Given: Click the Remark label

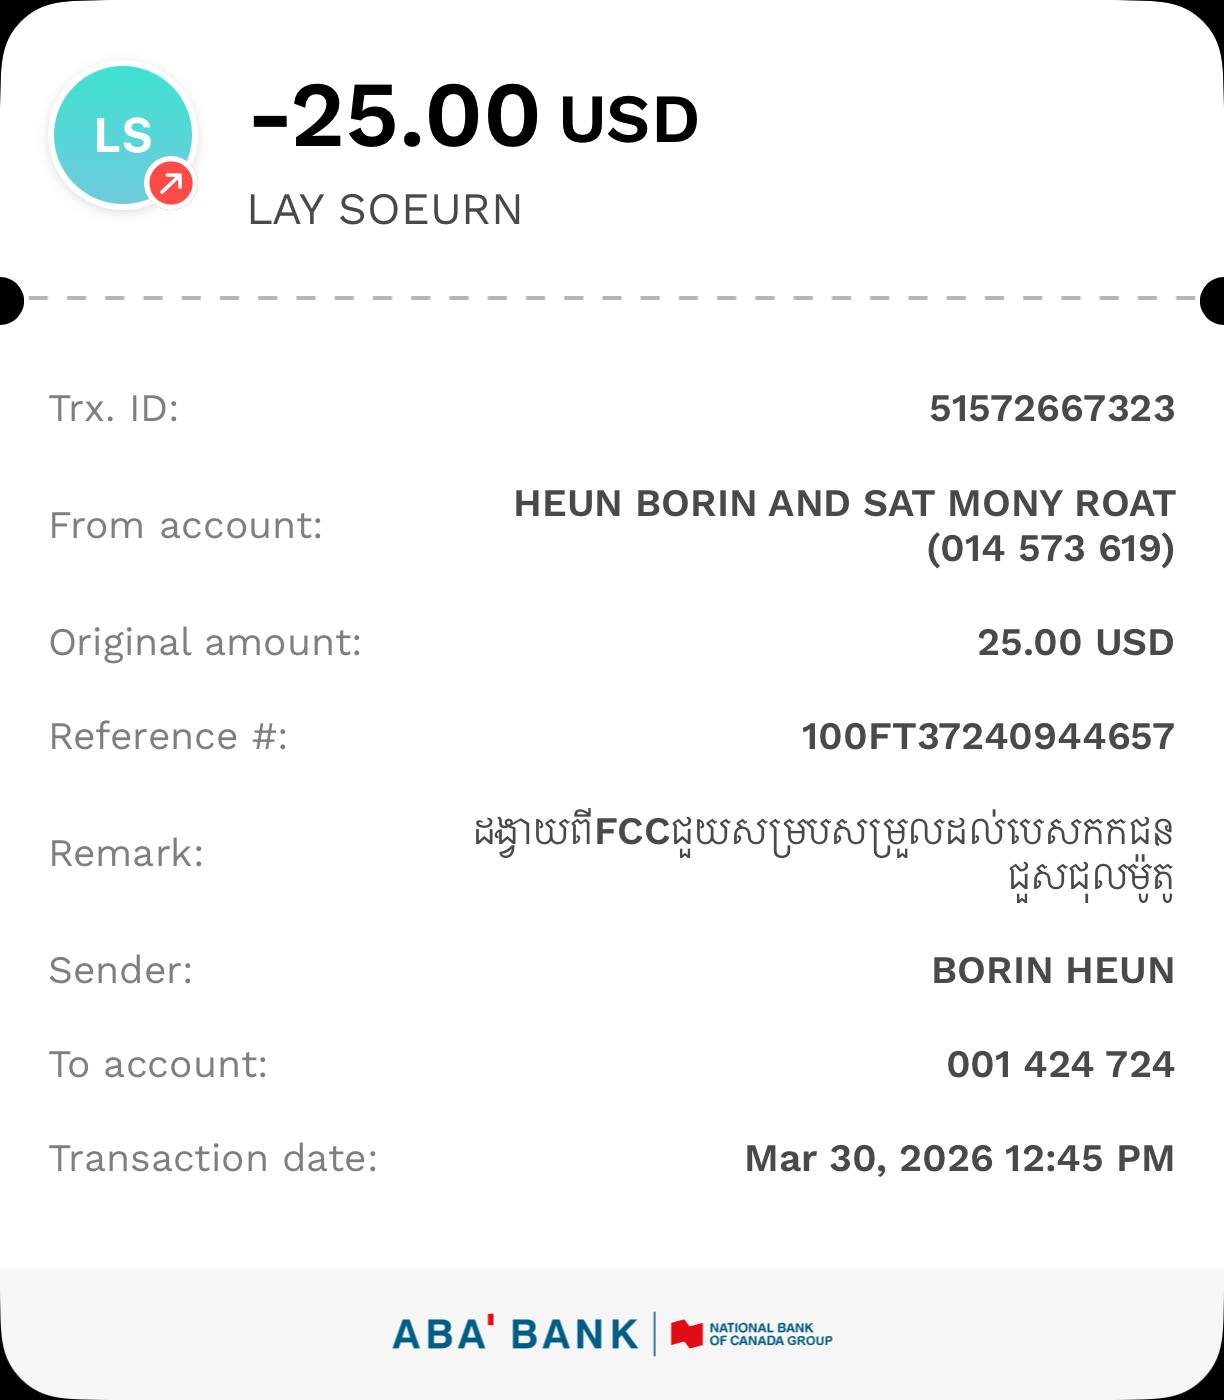Looking at the screenshot, I should [x=126, y=853].
